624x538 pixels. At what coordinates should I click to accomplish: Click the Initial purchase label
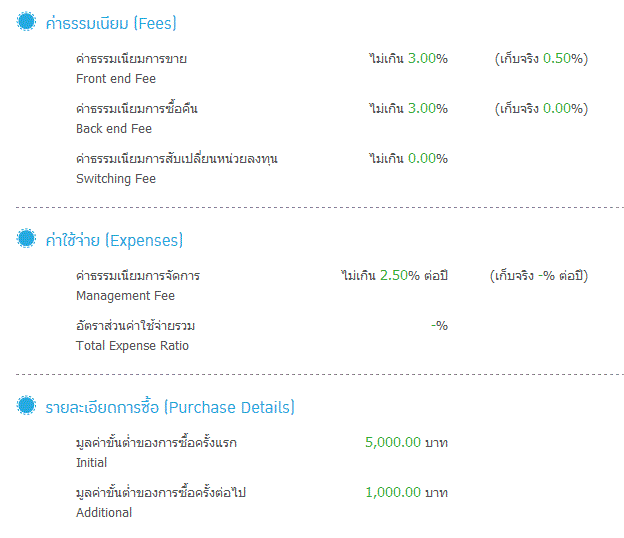[92, 463]
